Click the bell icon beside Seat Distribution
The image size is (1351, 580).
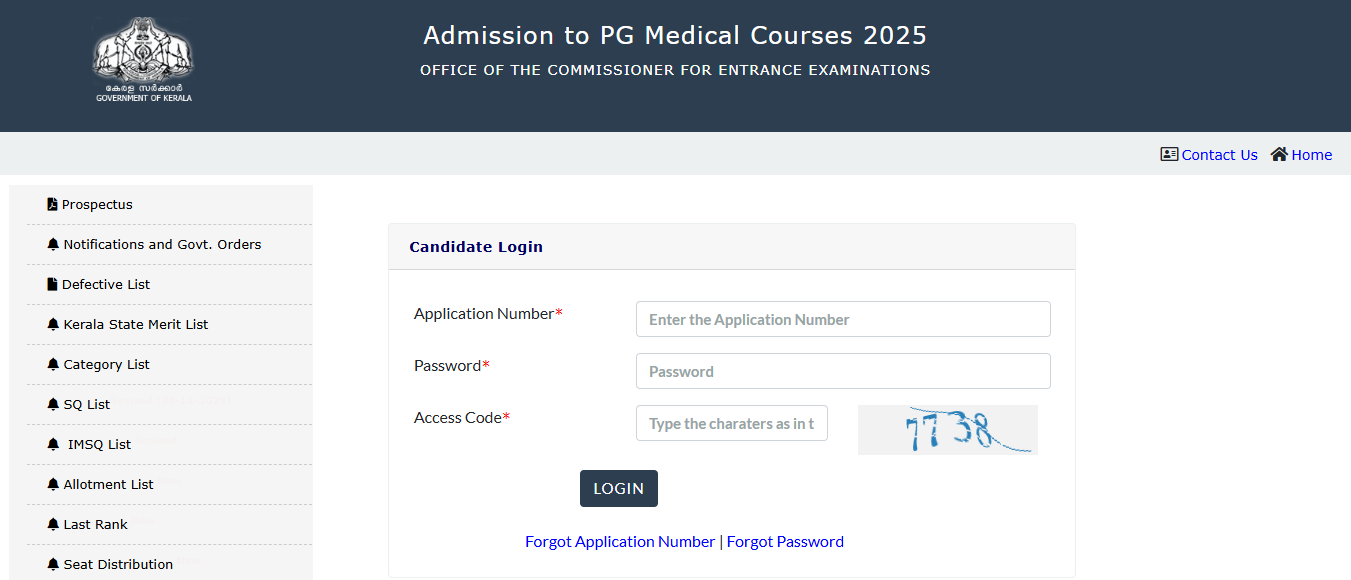(x=52, y=564)
